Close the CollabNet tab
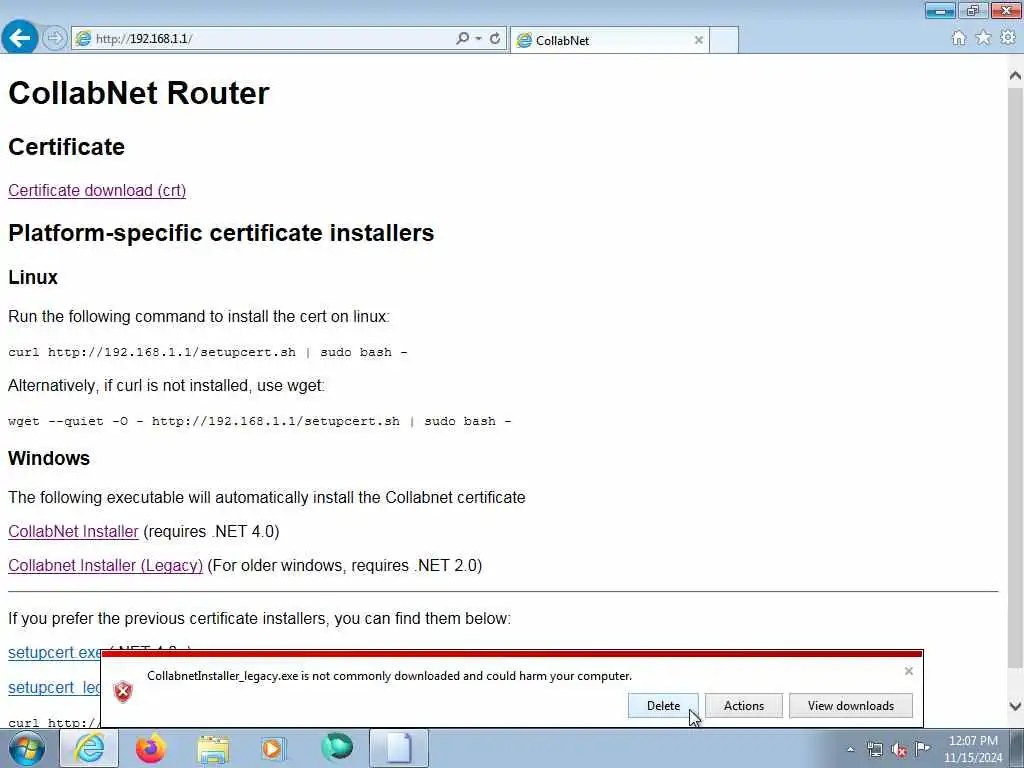Screen dimensions: 1024x768 click(698, 40)
